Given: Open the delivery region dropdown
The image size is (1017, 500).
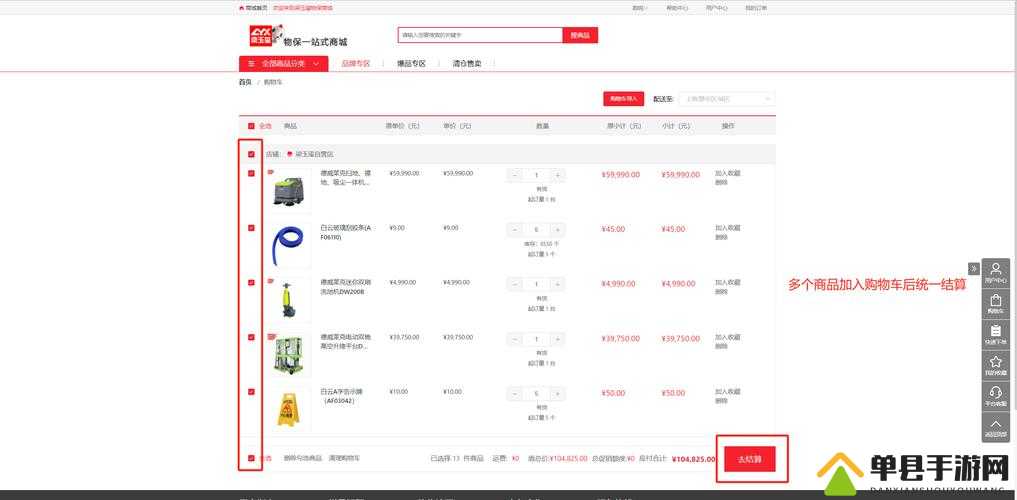Looking at the screenshot, I should point(726,99).
